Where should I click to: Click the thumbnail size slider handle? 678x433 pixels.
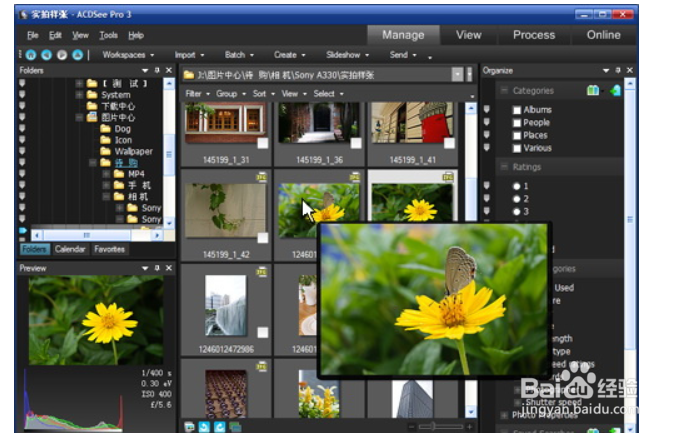click(x=433, y=427)
